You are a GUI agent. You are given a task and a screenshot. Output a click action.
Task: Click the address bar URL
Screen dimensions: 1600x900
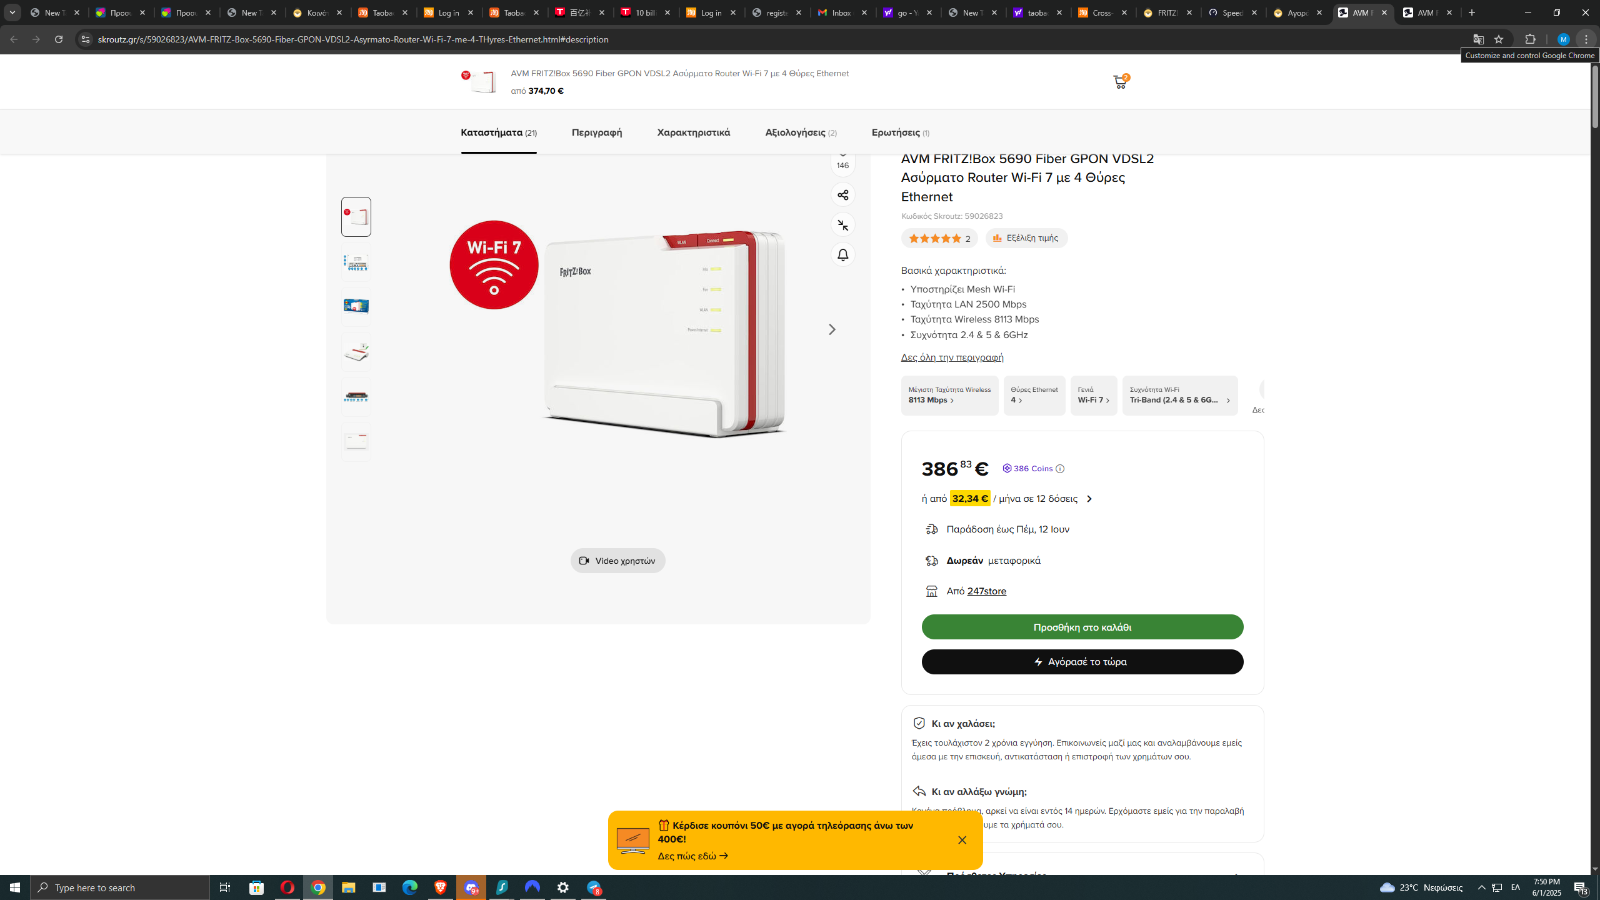click(353, 39)
